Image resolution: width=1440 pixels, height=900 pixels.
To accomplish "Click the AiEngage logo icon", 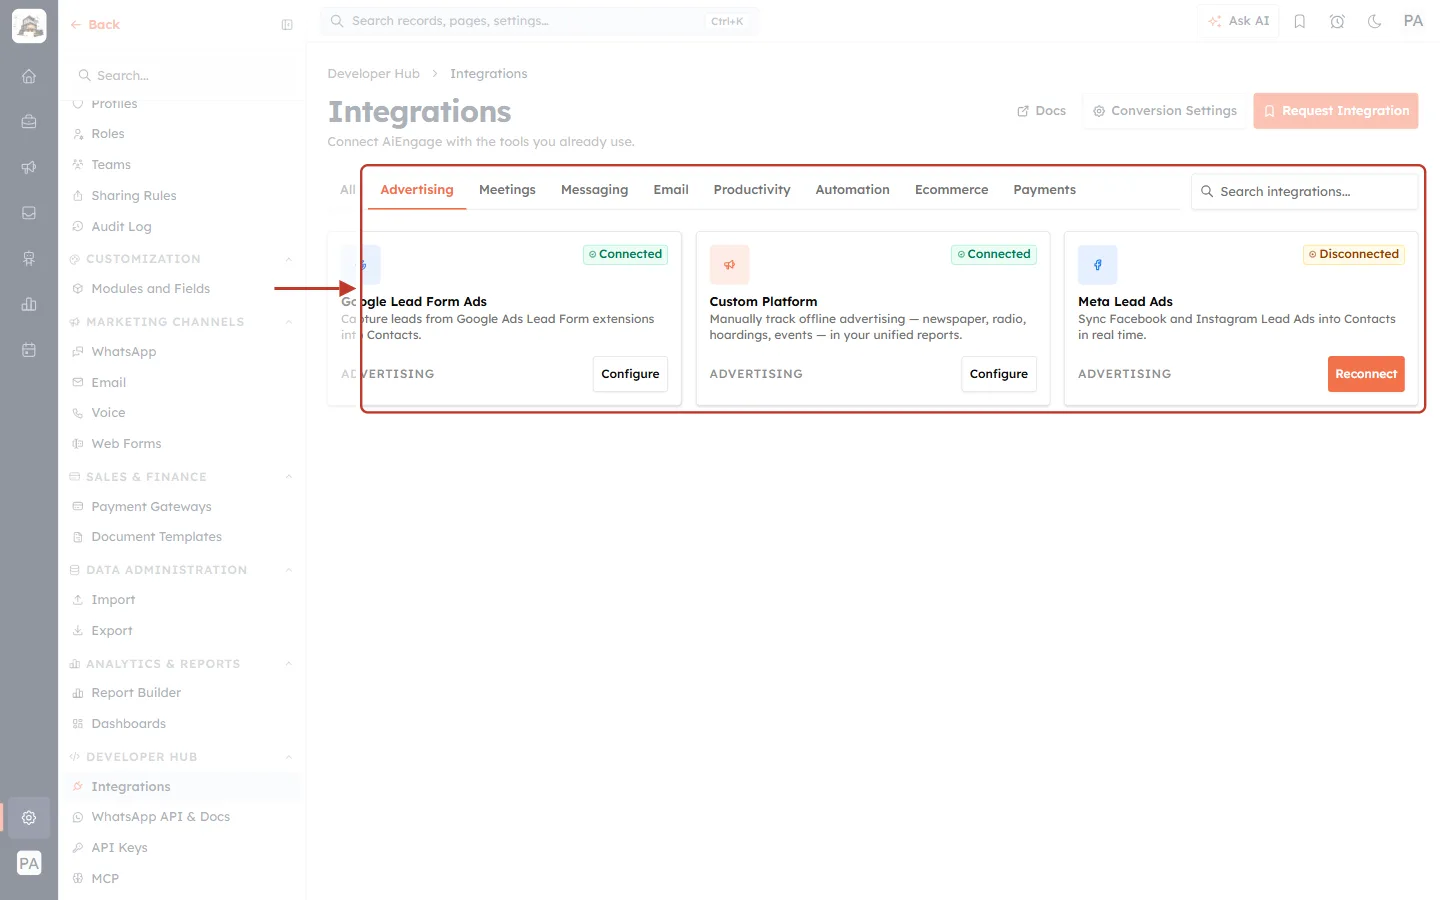I will (29, 26).
